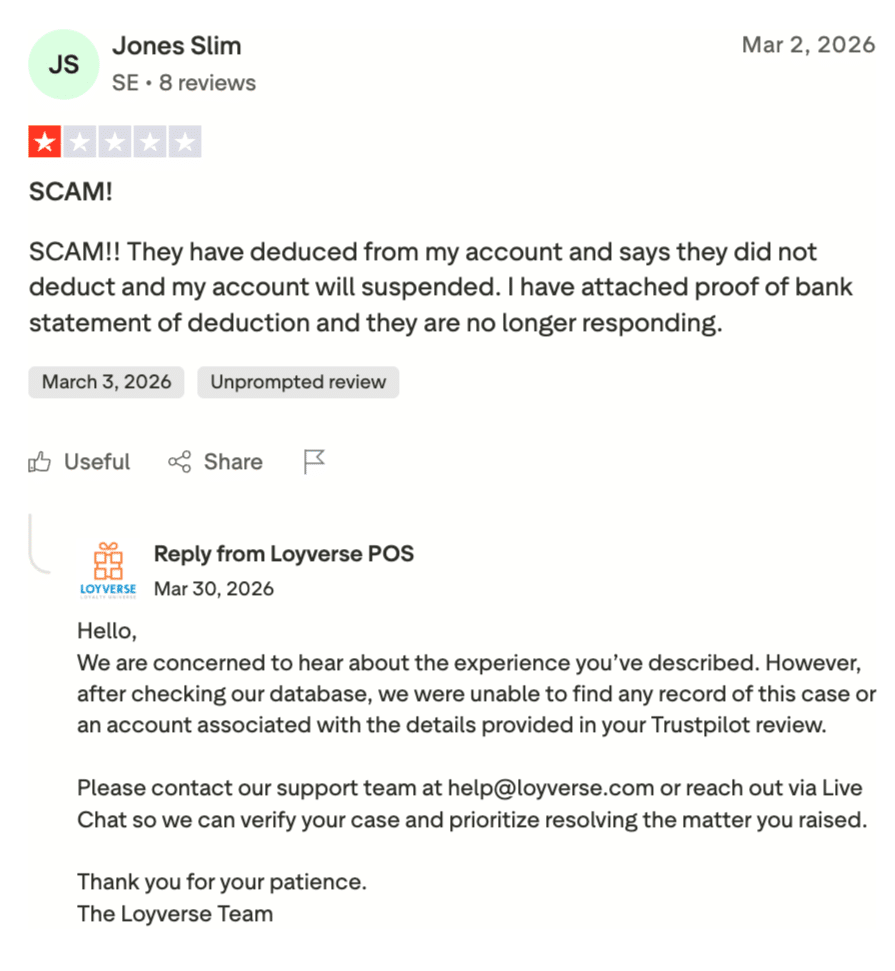This screenshot has width=895, height=971.
Task: Click the help@loyverse.com email address
Action: click(550, 787)
